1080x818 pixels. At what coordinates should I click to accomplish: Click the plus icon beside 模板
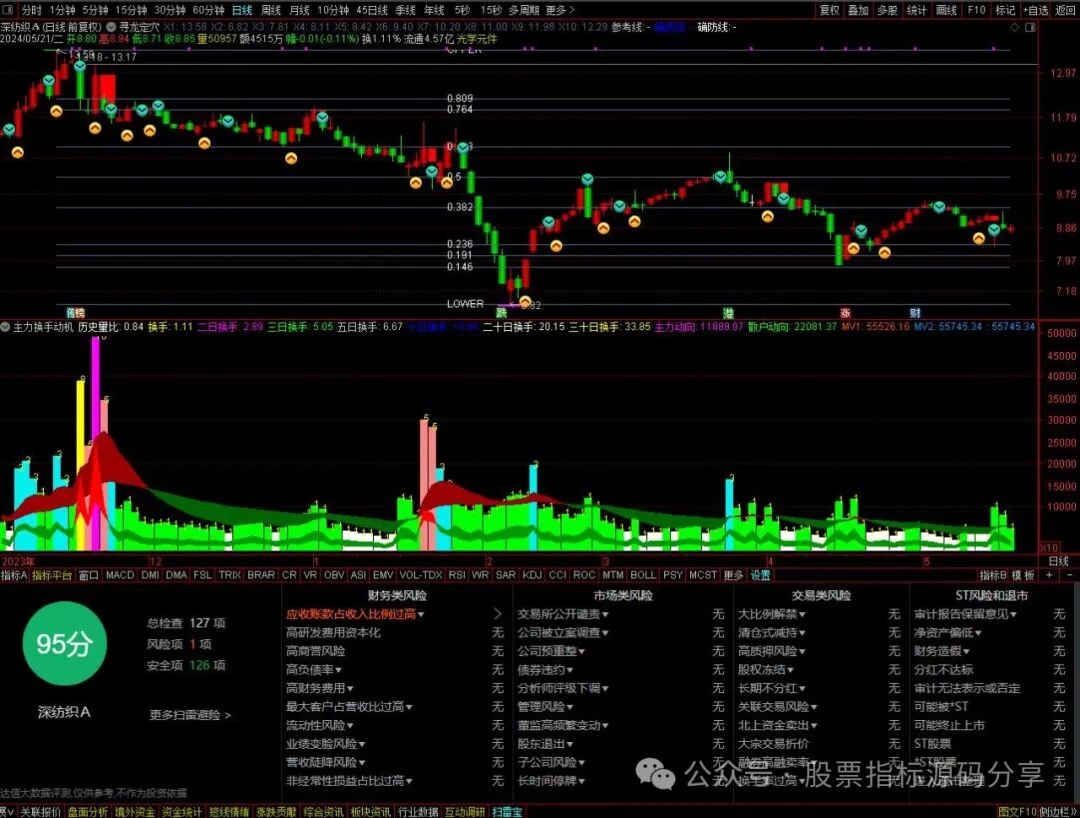(x=1049, y=576)
